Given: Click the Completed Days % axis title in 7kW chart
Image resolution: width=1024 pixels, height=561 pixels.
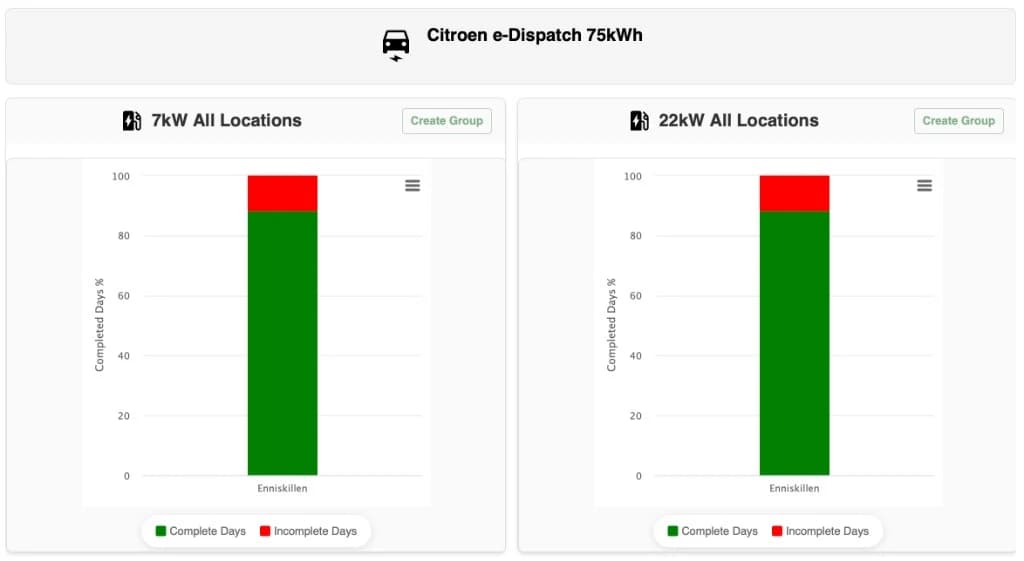Looking at the screenshot, I should click(x=99, y=325).
